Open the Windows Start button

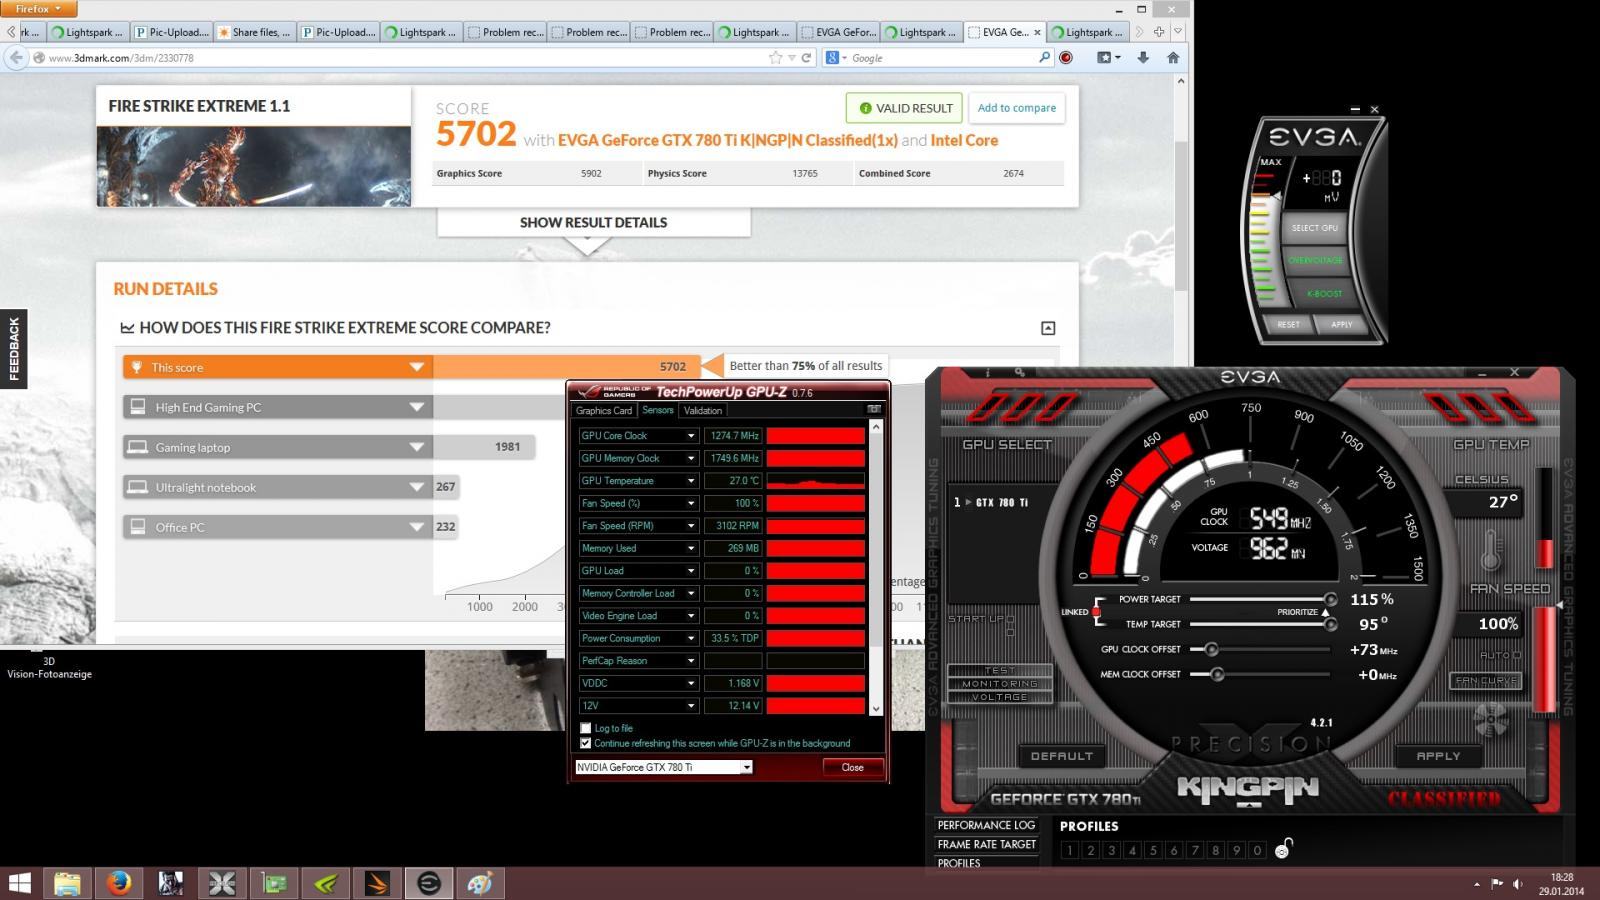click(x=19, y=883)
